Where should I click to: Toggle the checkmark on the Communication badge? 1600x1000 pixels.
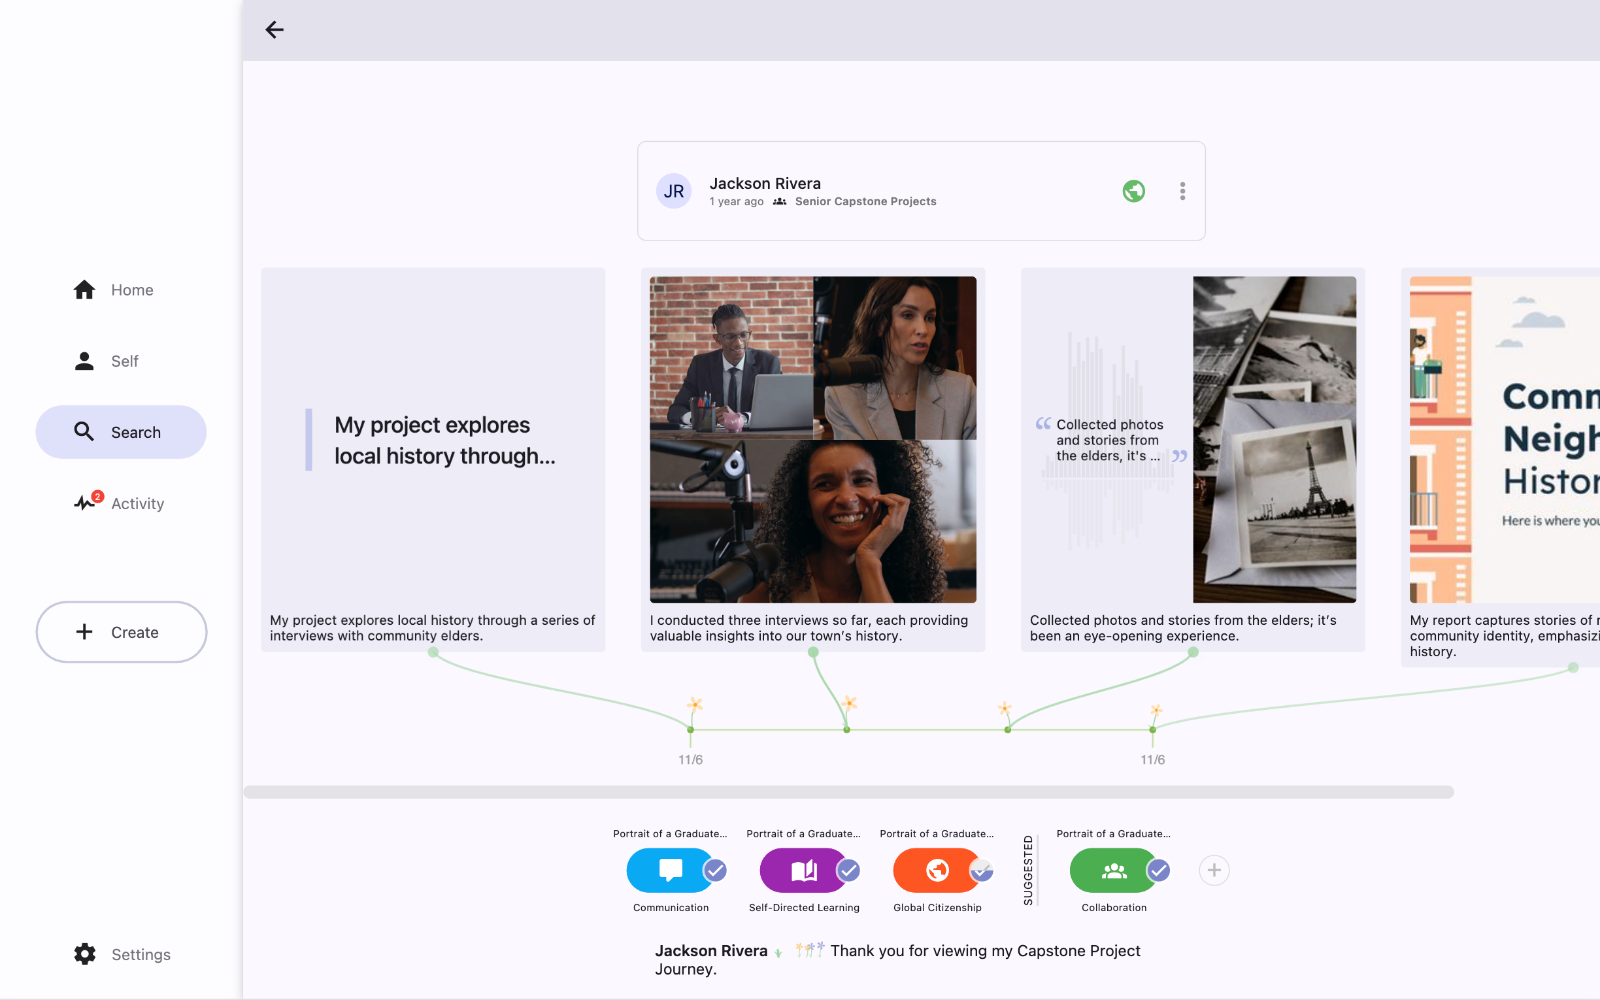click(715, 870)
